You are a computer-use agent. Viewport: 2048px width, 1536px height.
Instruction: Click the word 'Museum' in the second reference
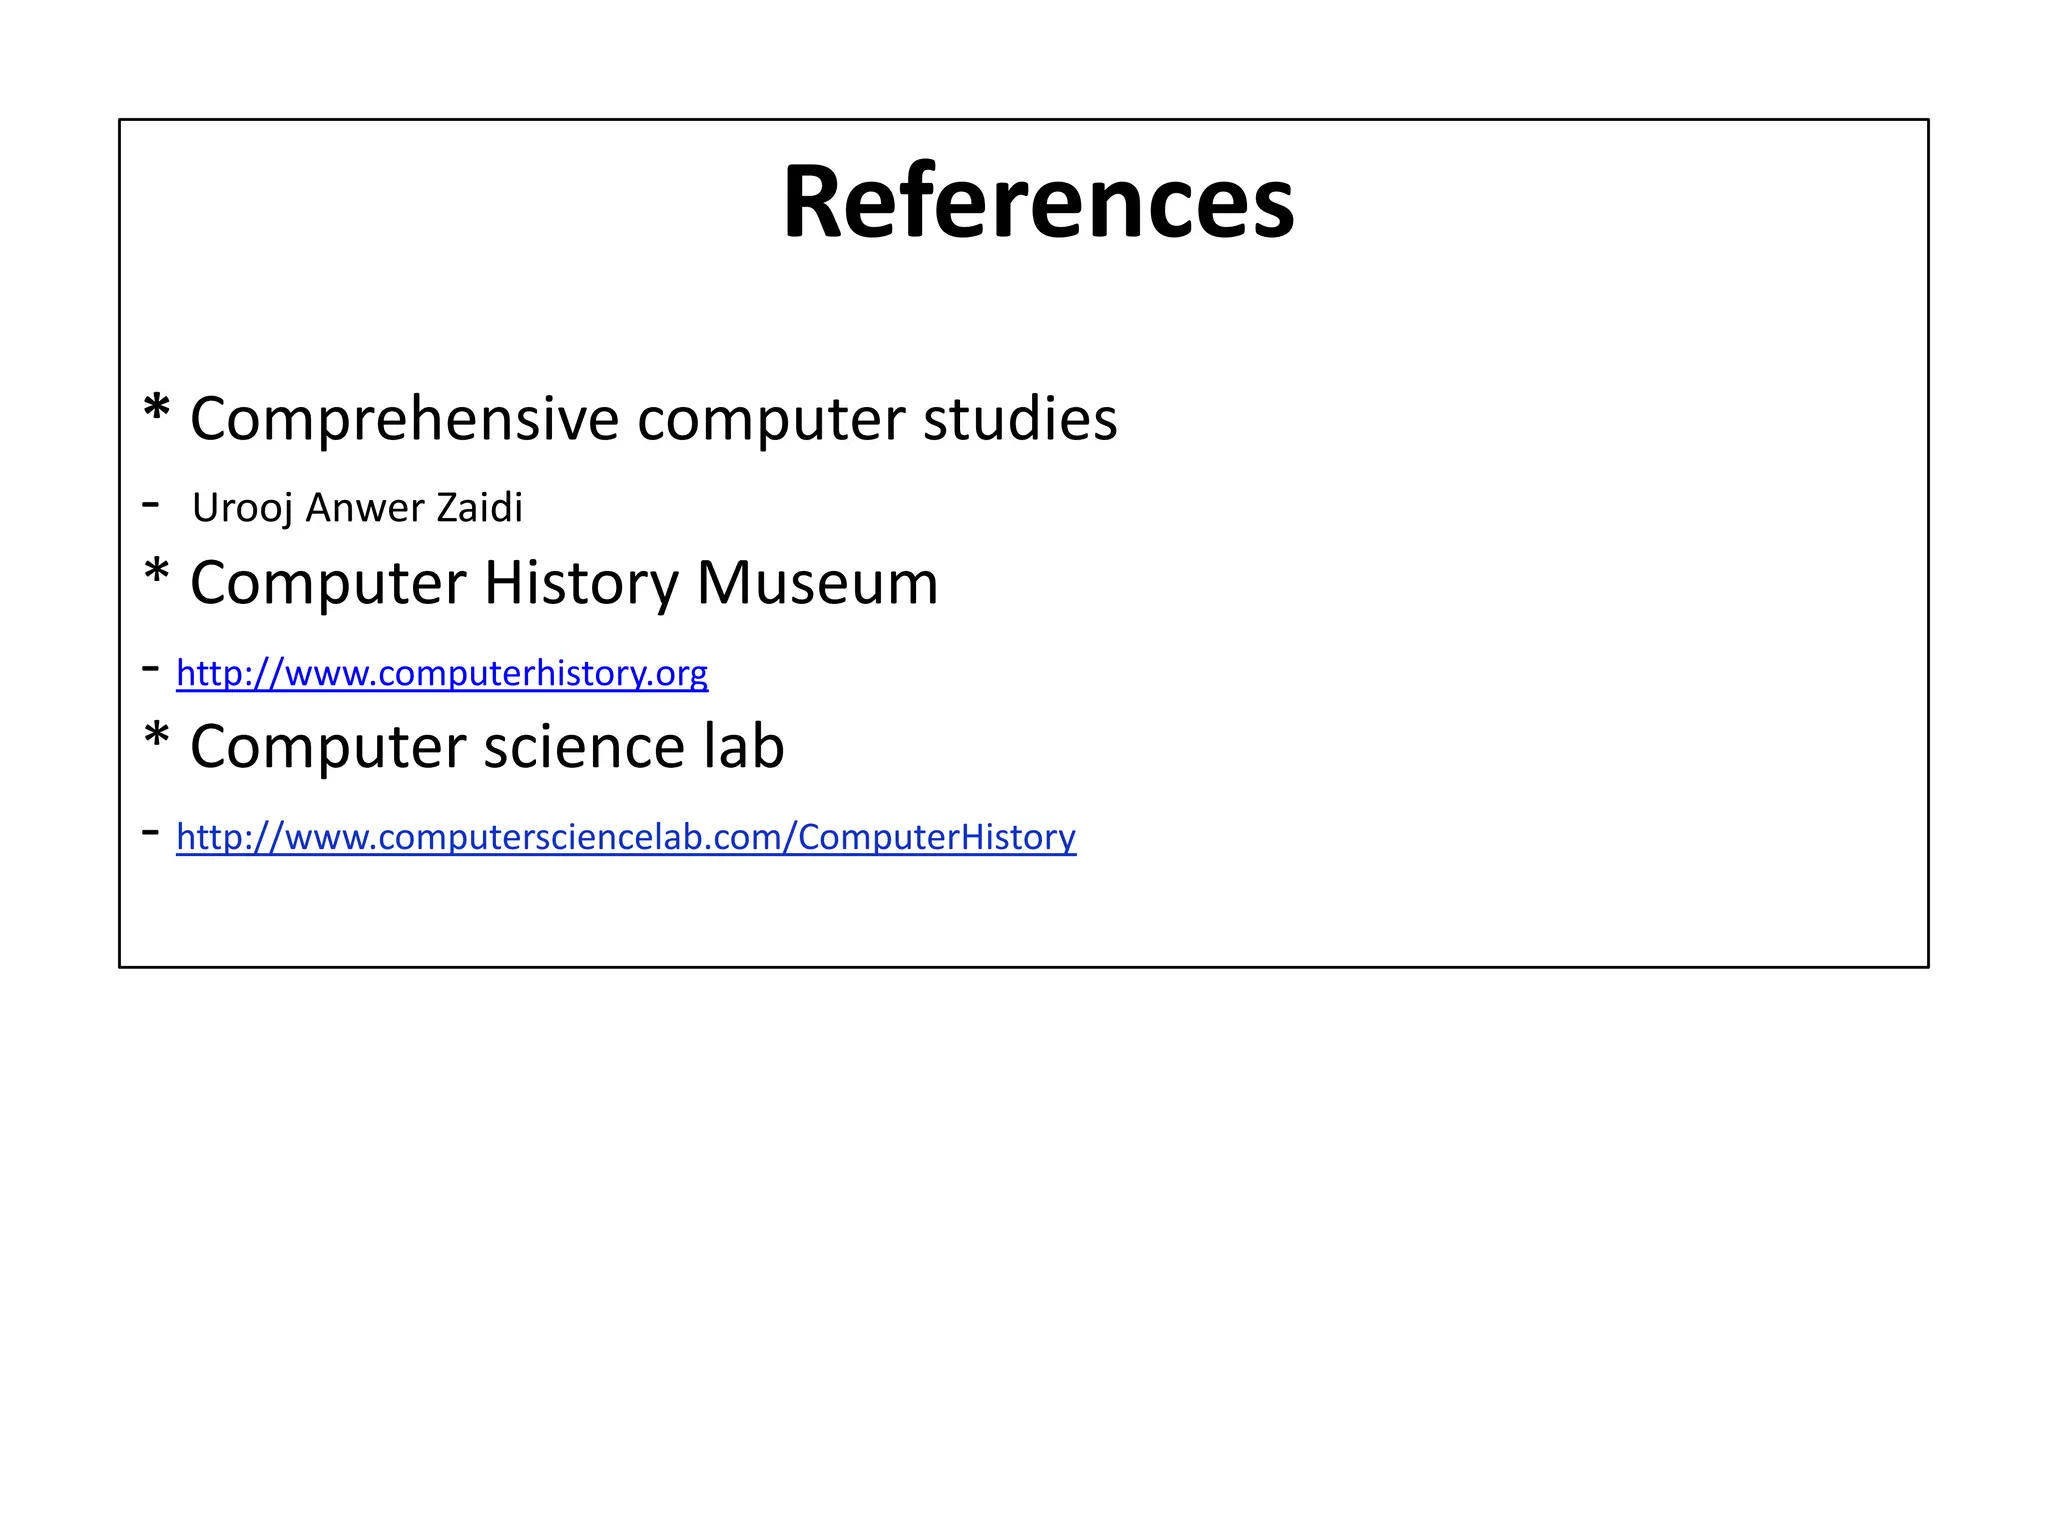817,582
